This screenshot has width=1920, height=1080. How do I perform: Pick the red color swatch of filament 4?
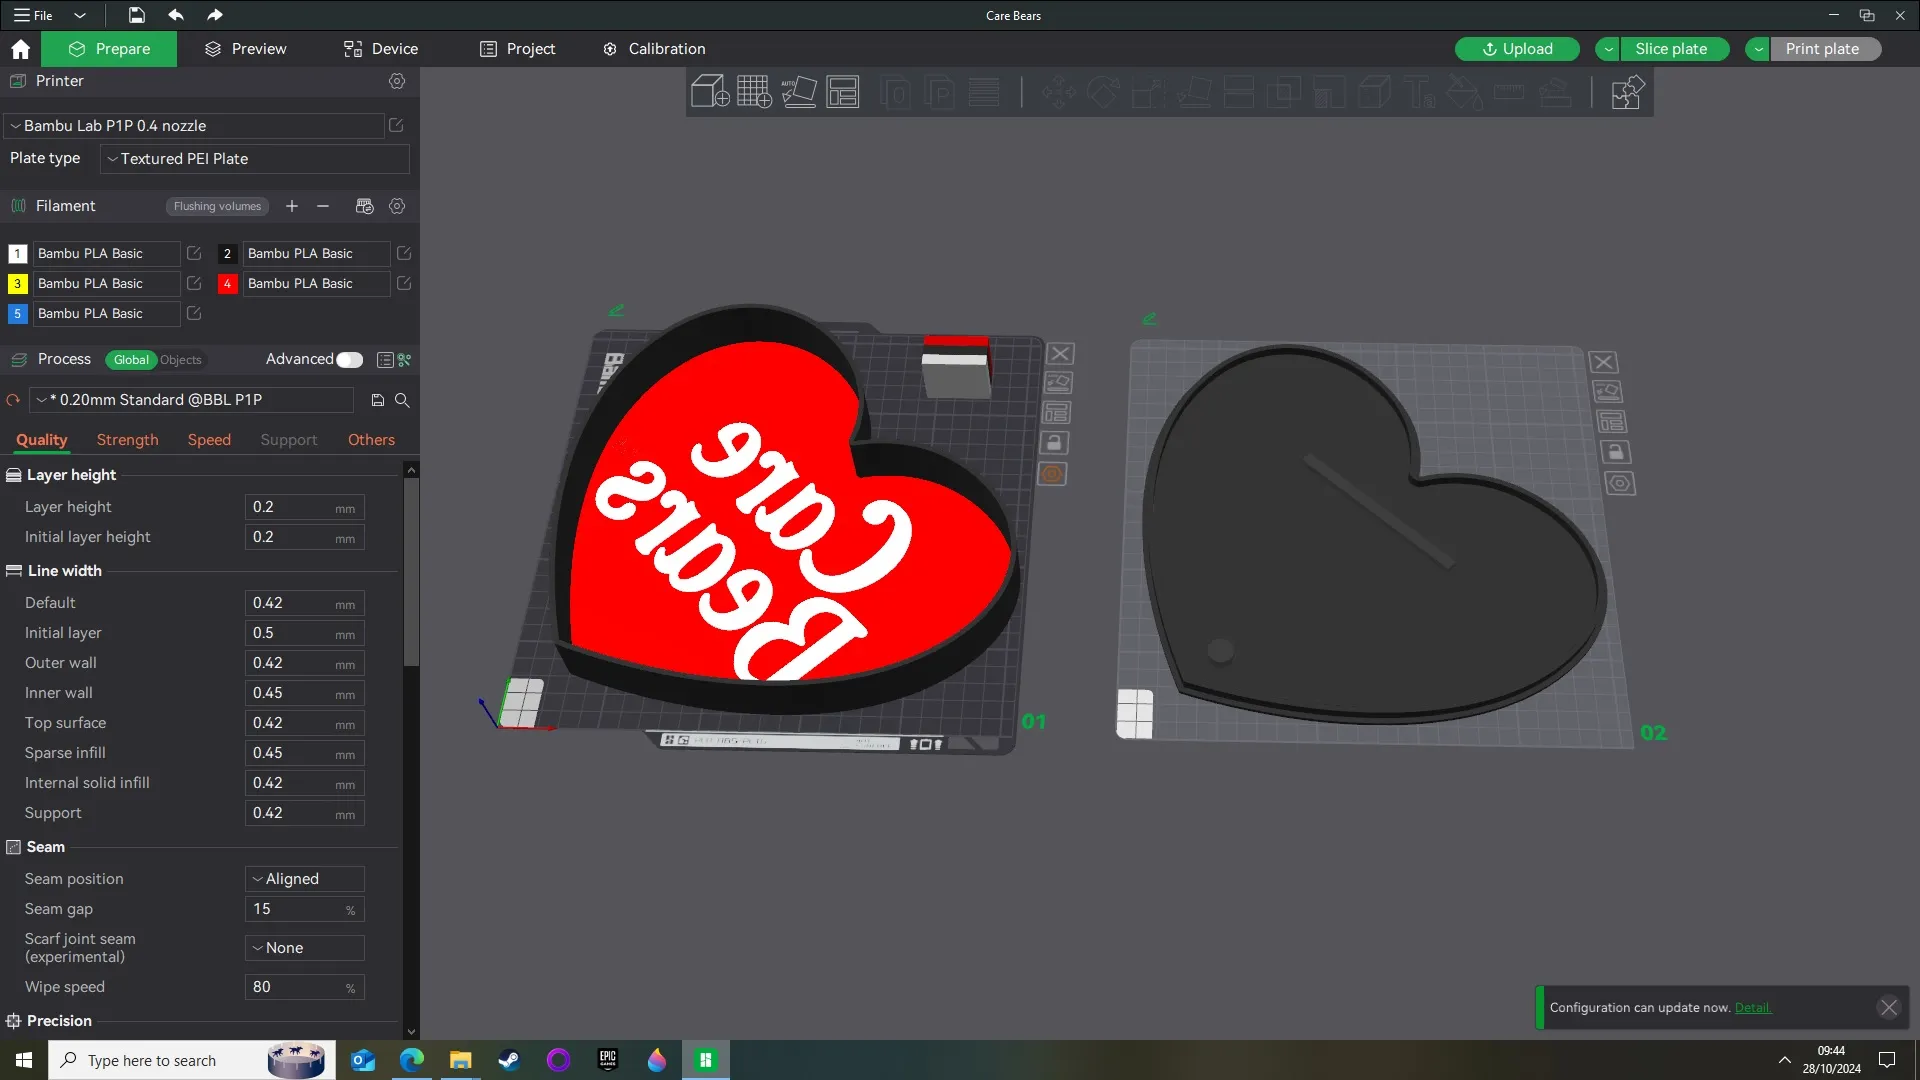pyautogui.click(x=227, y=284)
